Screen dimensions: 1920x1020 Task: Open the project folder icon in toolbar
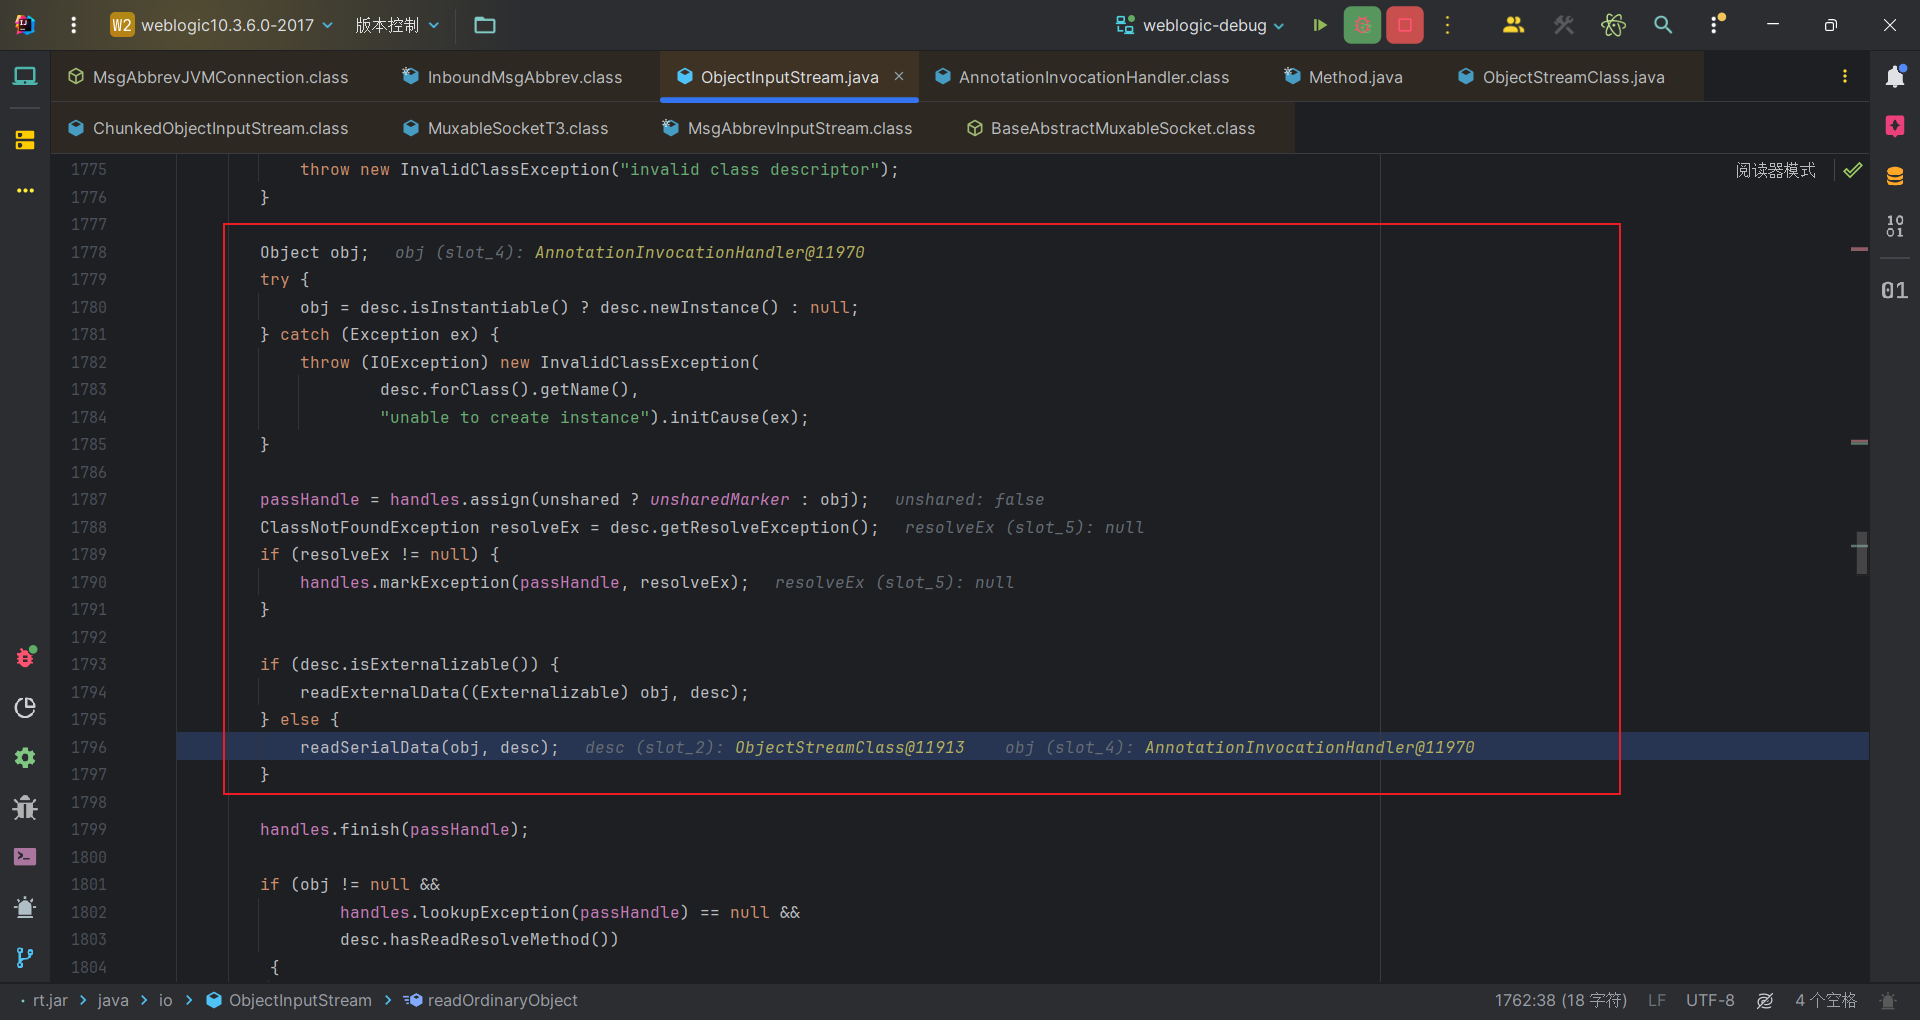(x=485, y=25)
